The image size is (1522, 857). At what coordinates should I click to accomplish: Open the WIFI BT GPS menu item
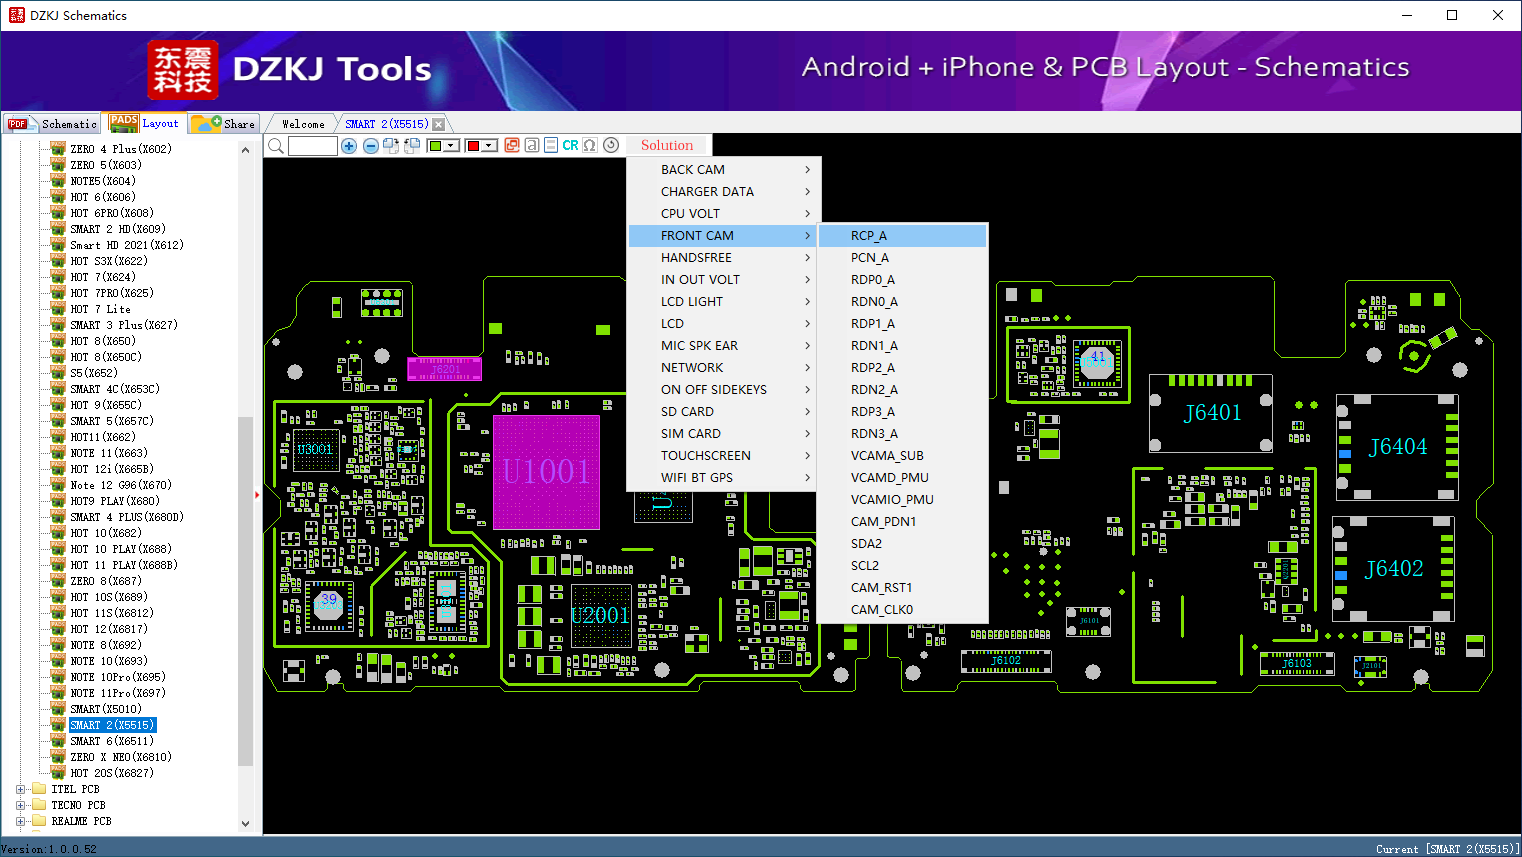click(x=725, y=478)
